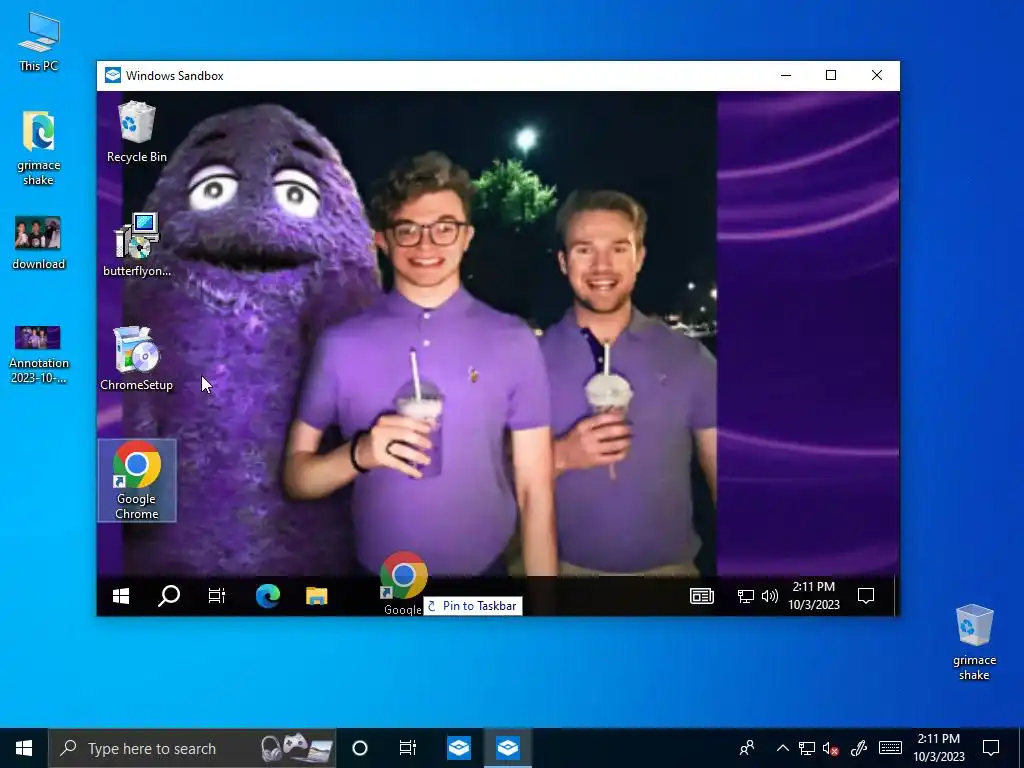The height and width of the screenshot is (768, 1024).
Task: Select grimace shake Edge file on host desktop
Action: click(x=39, y=148)
